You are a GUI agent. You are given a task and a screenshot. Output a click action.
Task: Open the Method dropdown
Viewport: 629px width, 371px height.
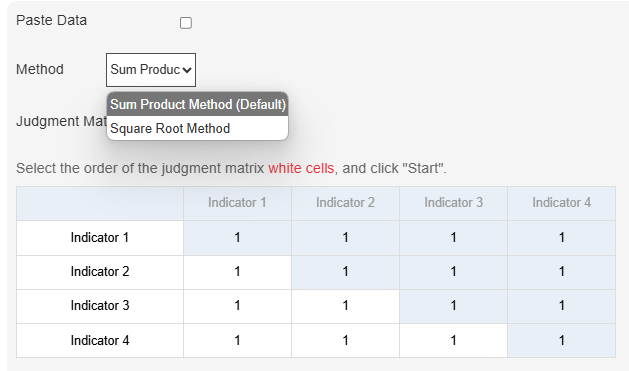[151, 70]
